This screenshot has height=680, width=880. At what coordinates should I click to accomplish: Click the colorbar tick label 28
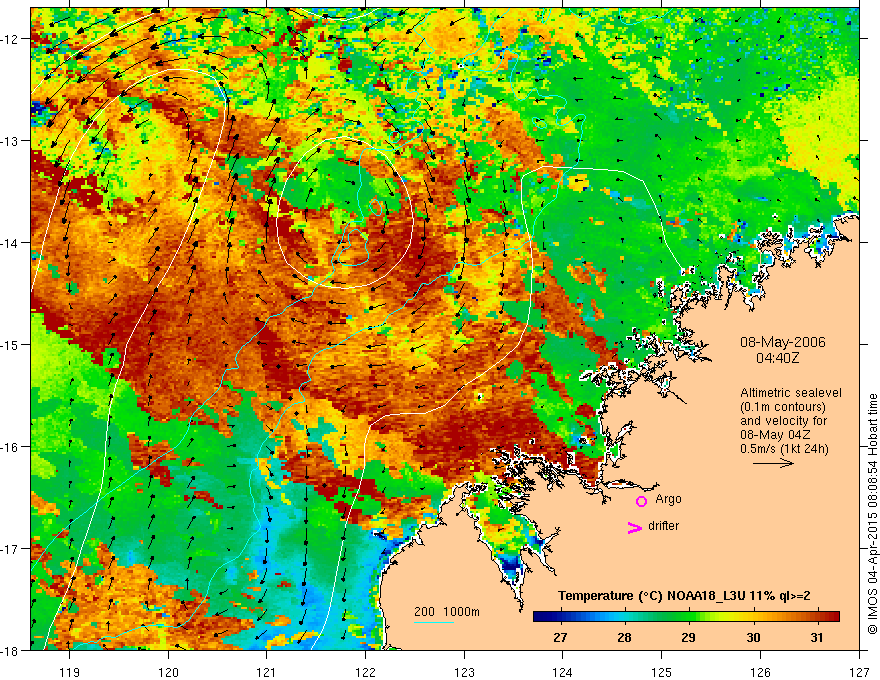click(x=624, y=637)
